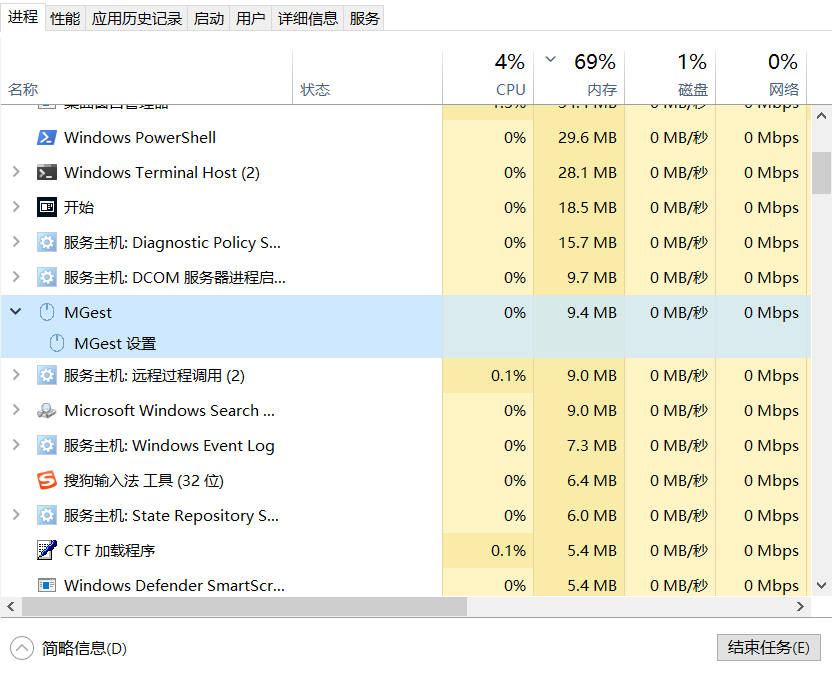Expand Microsoft Windows Search row

pyautogui.click(x=16, y=410)
